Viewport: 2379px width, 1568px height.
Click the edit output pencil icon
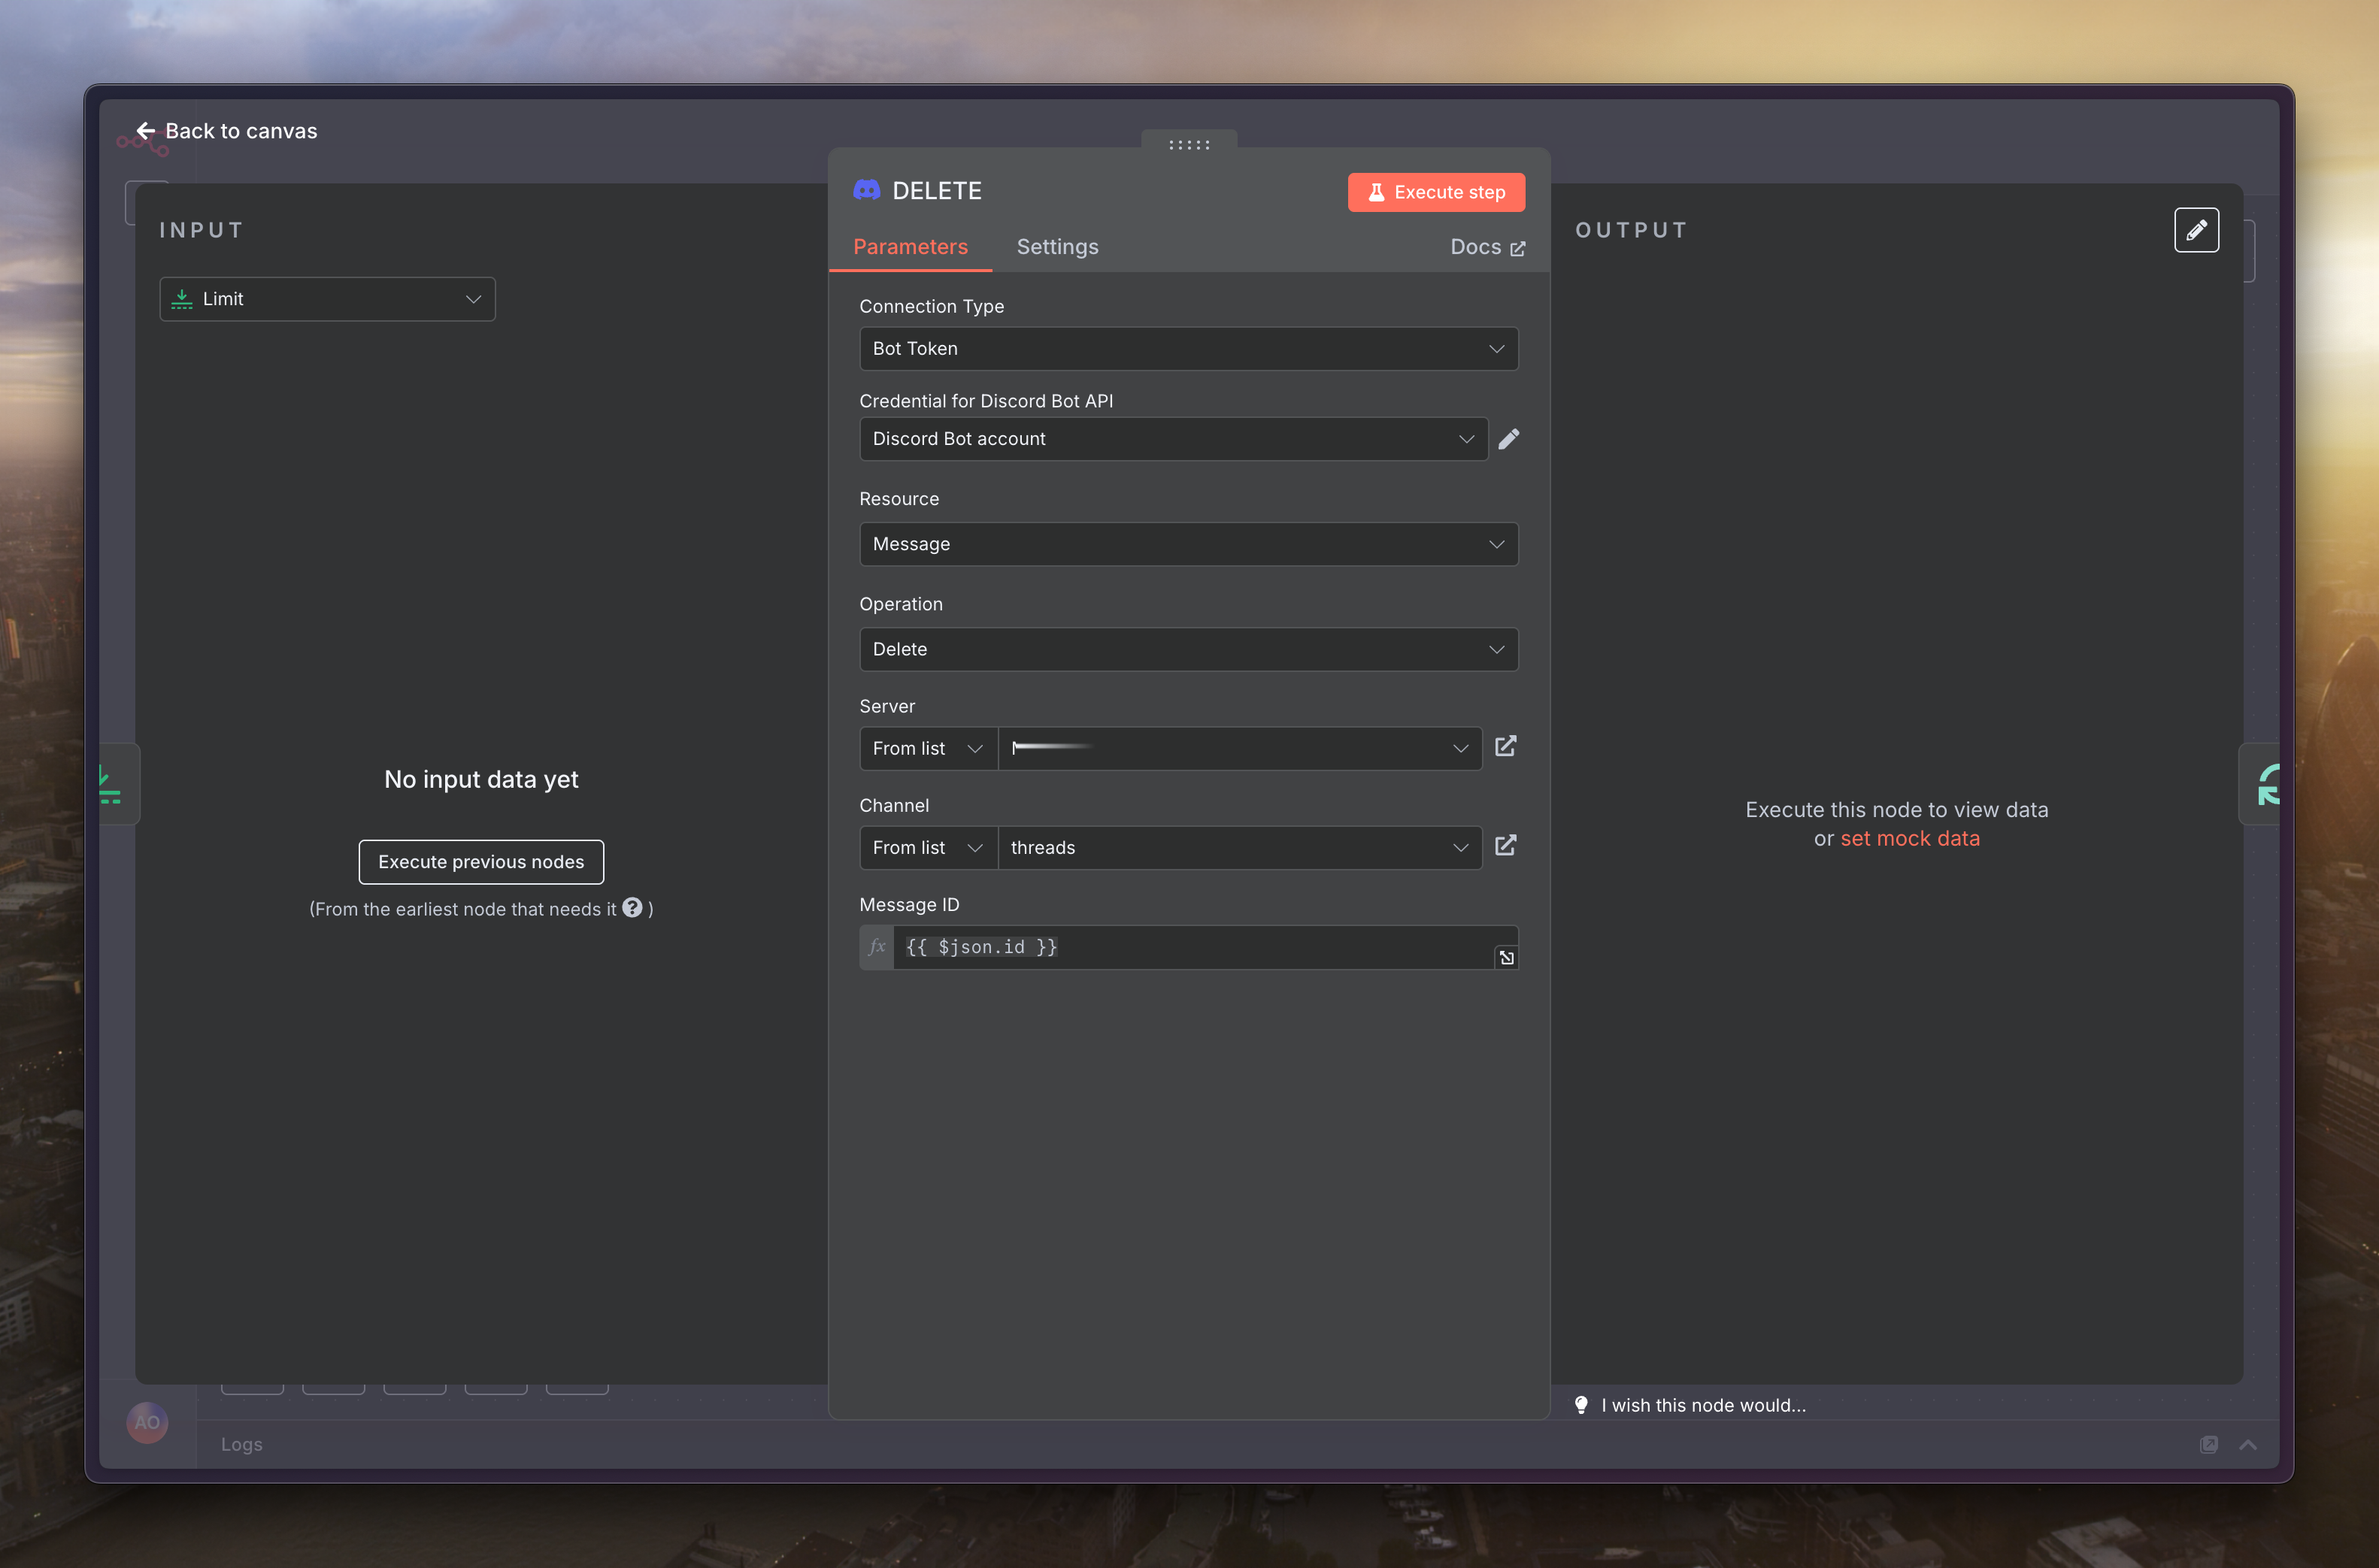2196,230
